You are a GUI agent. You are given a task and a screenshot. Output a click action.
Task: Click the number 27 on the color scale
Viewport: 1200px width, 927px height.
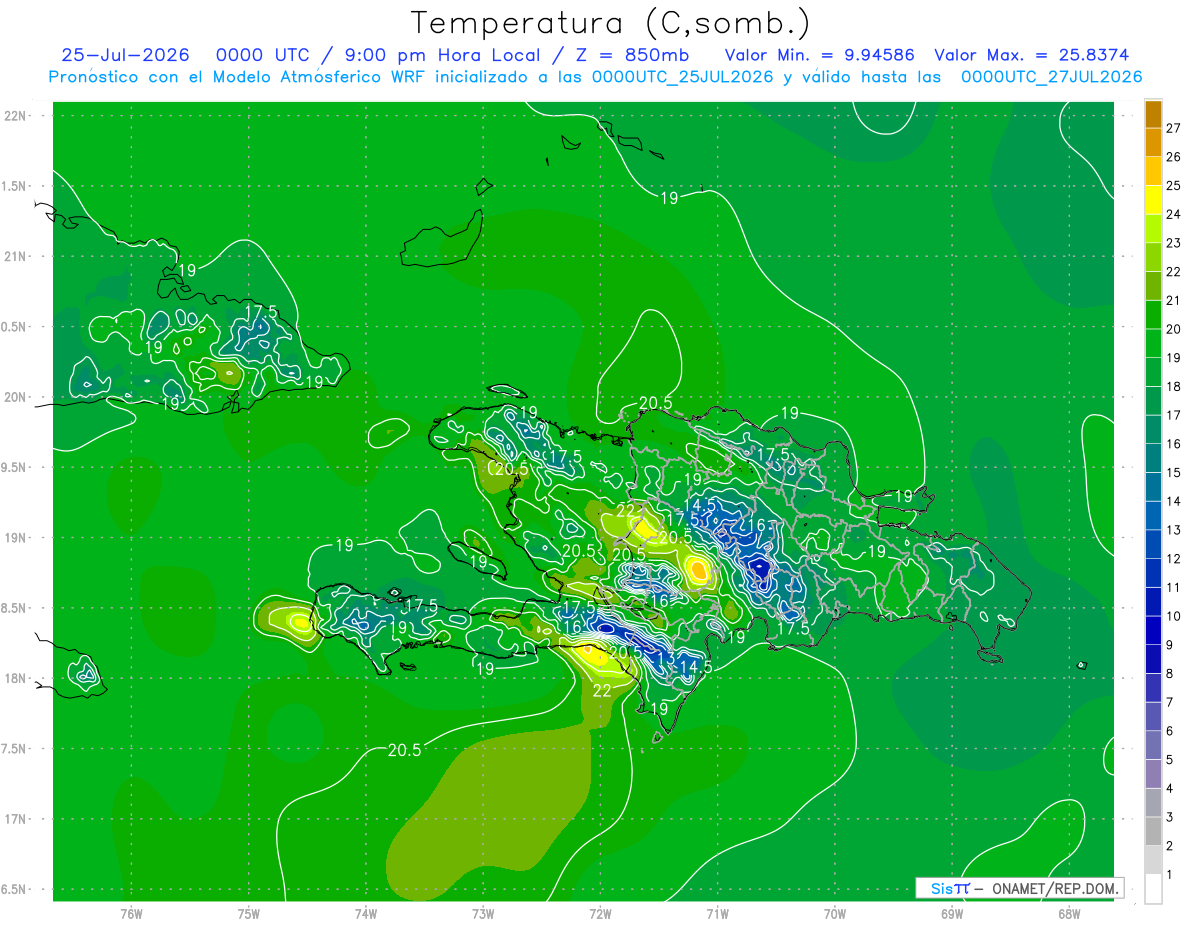(x=1173, y=128)
